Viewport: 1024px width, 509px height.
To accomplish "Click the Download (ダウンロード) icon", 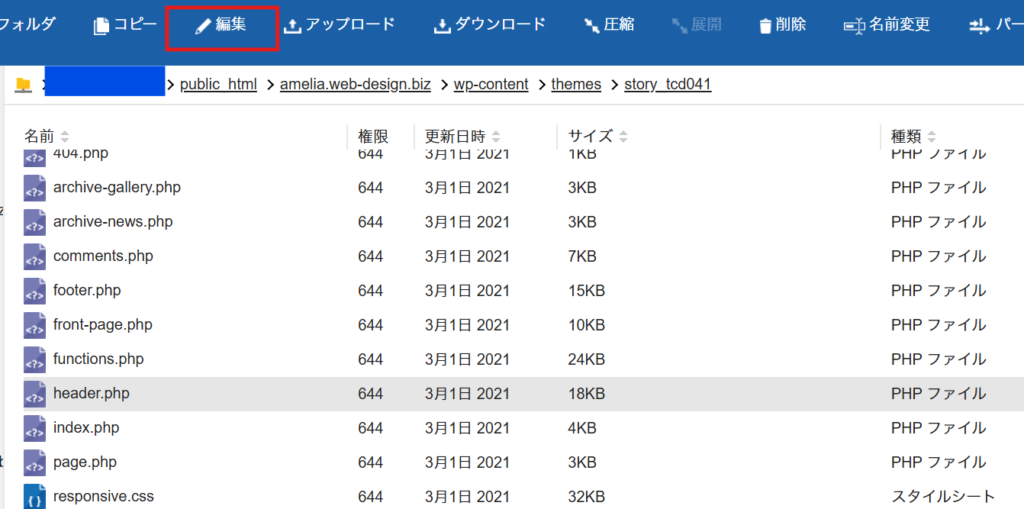I will [443, 26].
